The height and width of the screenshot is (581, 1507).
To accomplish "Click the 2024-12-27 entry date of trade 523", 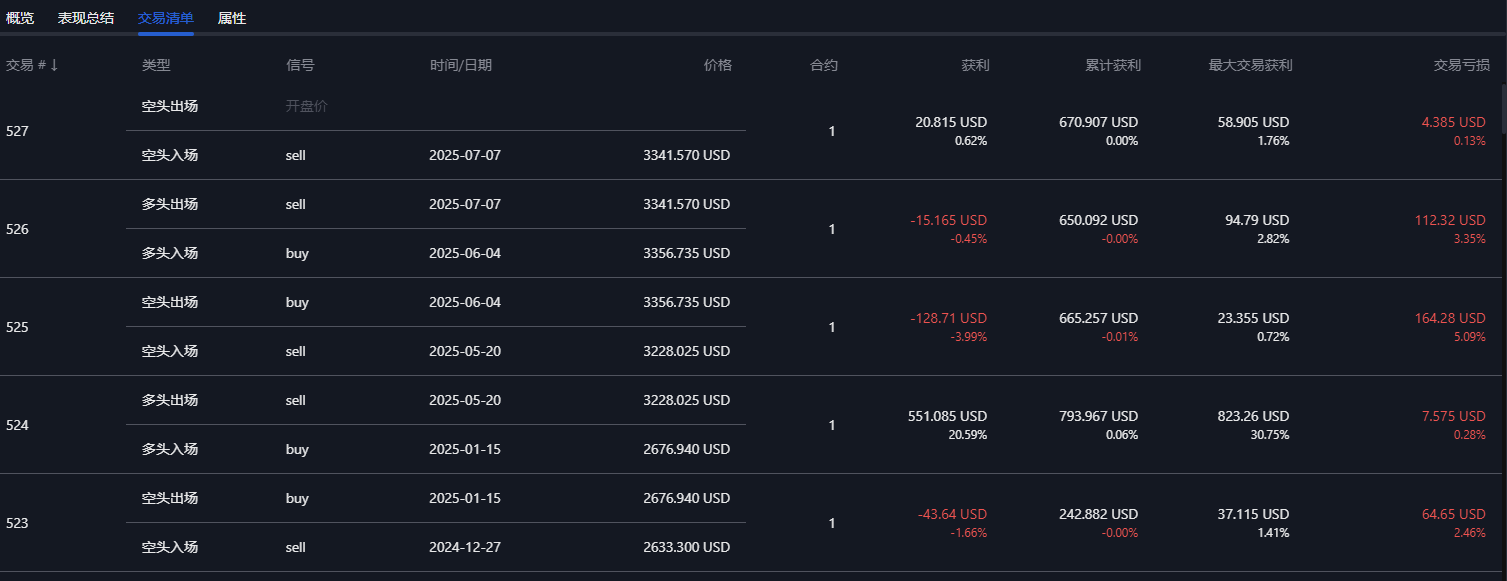I will [465, 547].
